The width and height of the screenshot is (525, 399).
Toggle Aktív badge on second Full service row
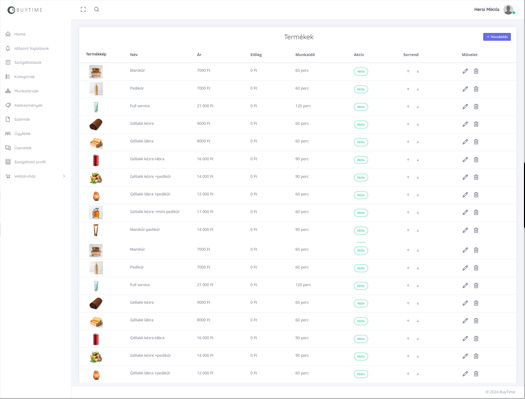[x=361, y=286]
